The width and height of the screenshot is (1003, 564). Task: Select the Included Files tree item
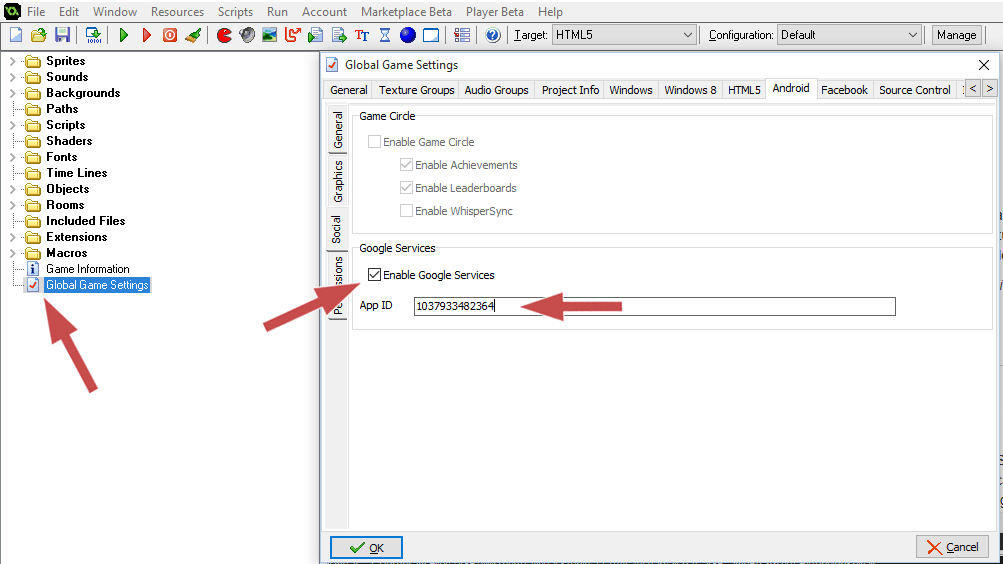pos(85,221)
